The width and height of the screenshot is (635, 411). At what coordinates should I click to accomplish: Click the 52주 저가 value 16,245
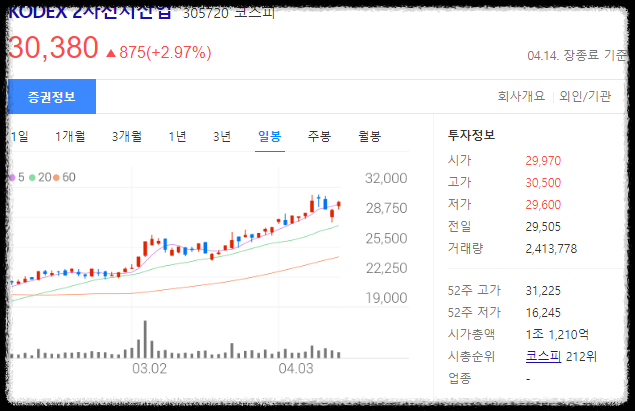point(543,313)
